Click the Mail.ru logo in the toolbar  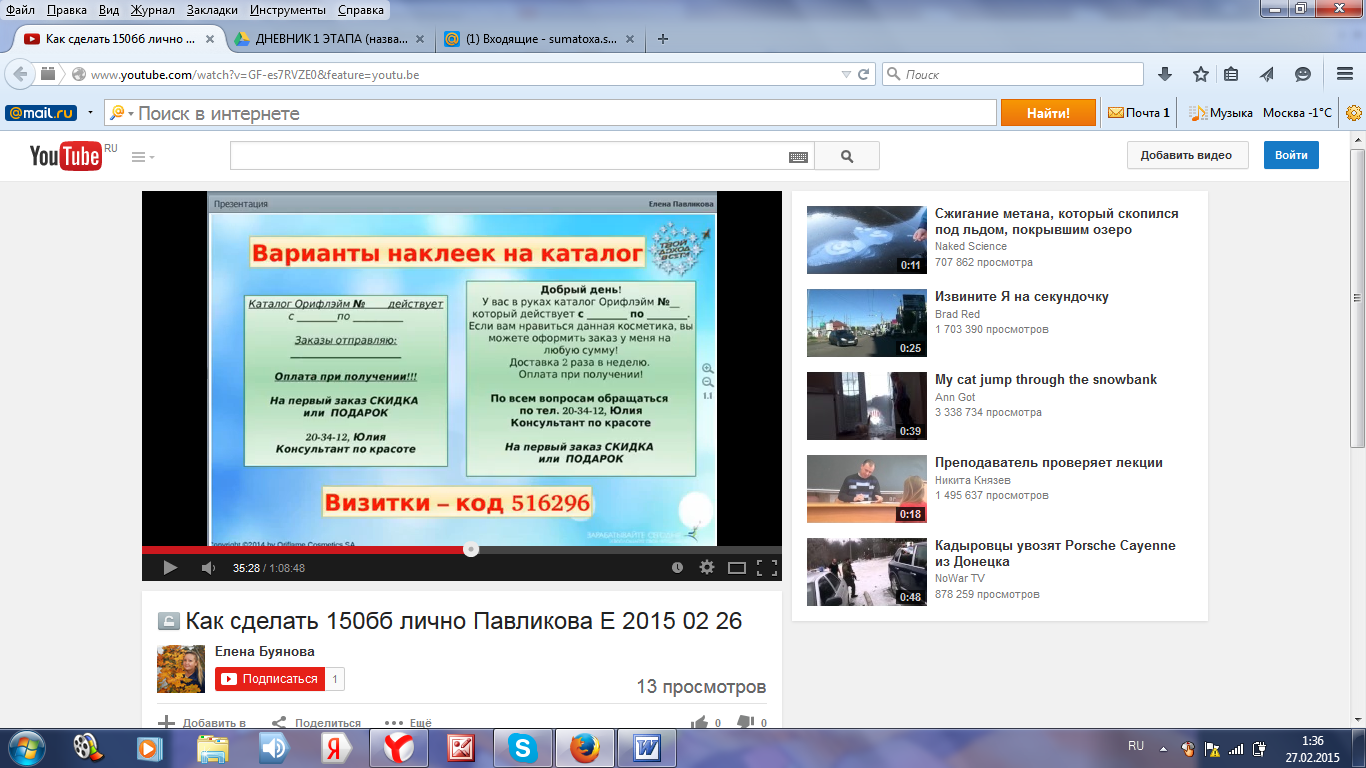pyautogui.click(x=41, y=113)
